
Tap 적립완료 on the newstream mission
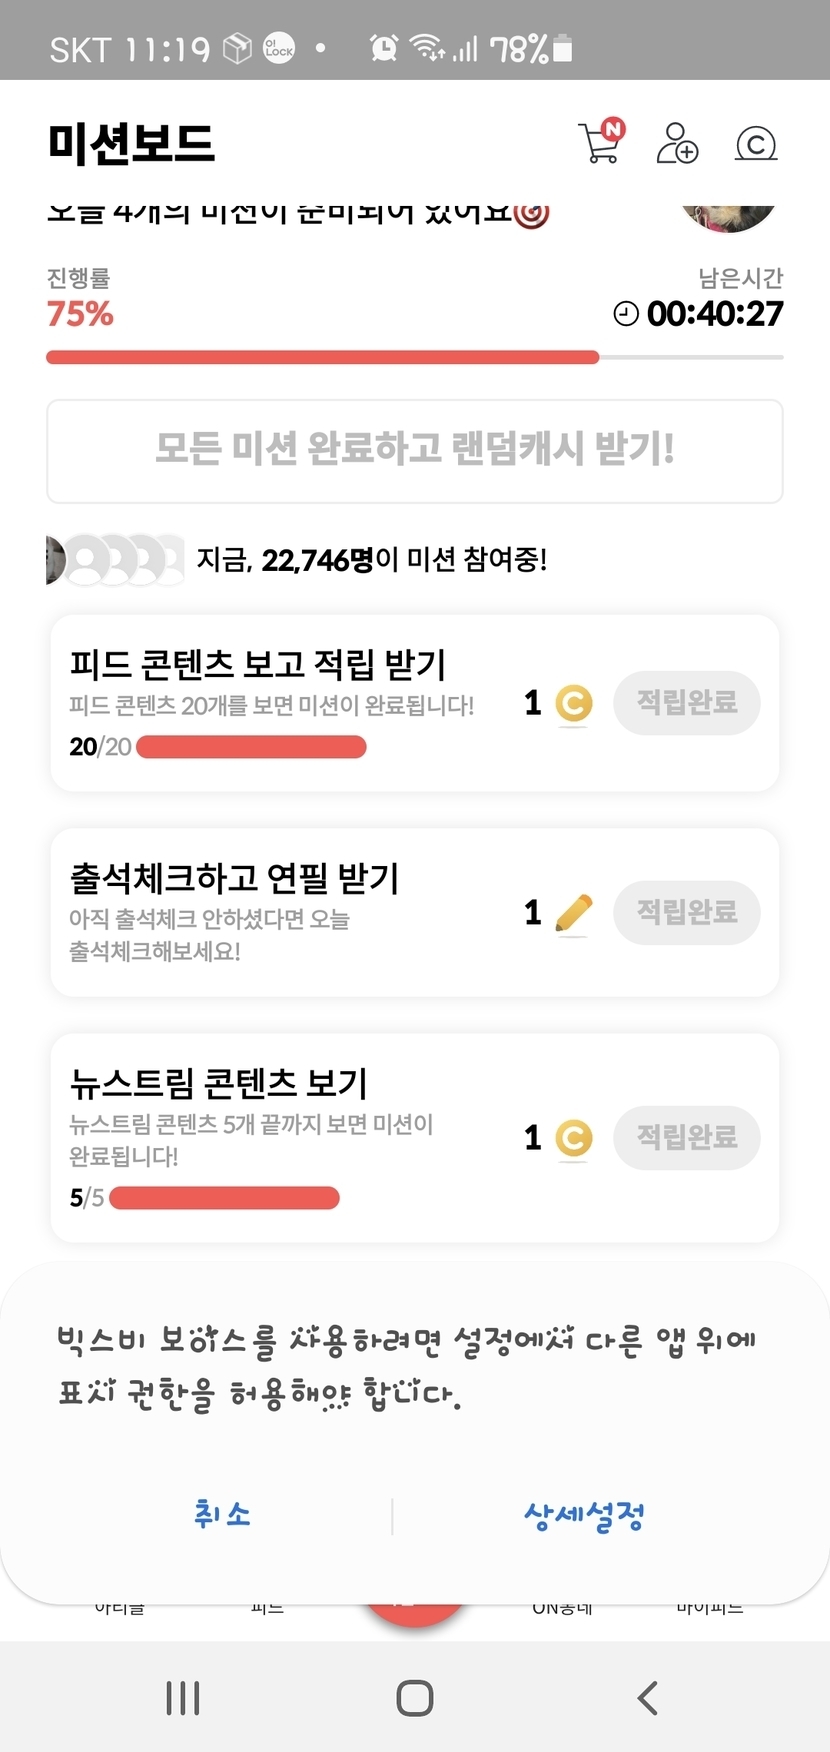(x=687, y=1138)
